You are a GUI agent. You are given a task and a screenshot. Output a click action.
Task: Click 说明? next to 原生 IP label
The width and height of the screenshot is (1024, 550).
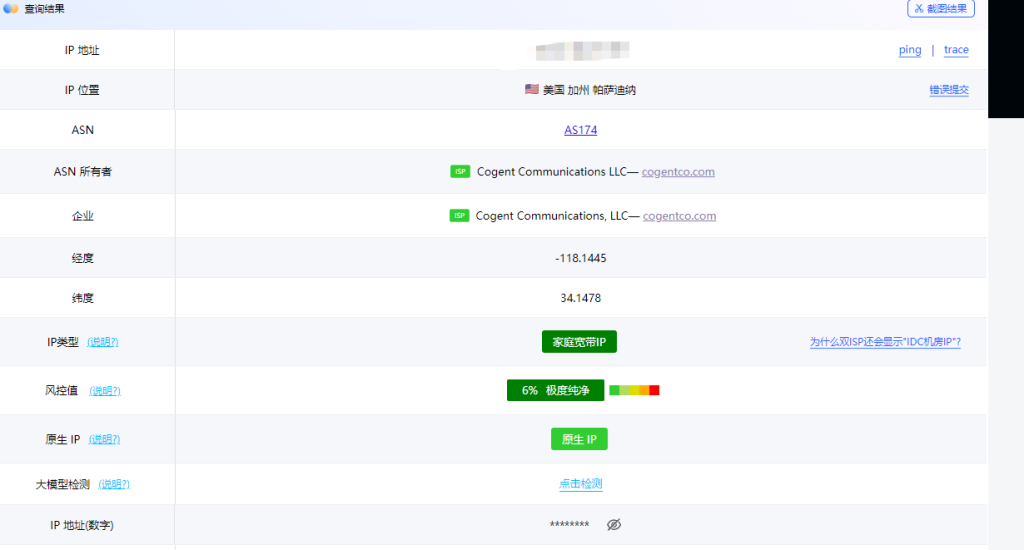[x=104, y=440]
